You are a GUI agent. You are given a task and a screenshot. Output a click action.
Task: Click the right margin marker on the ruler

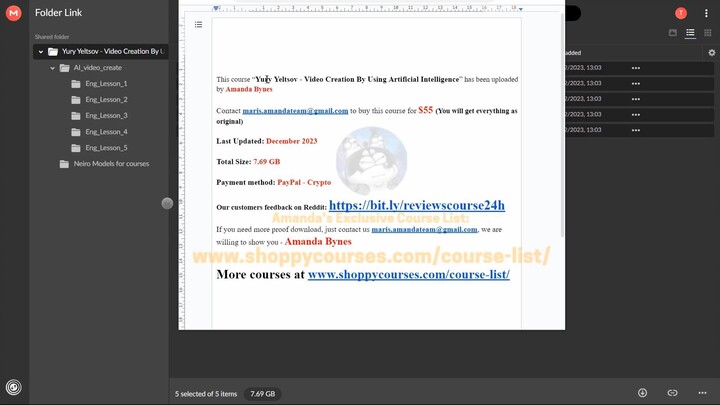pos(520,9)
